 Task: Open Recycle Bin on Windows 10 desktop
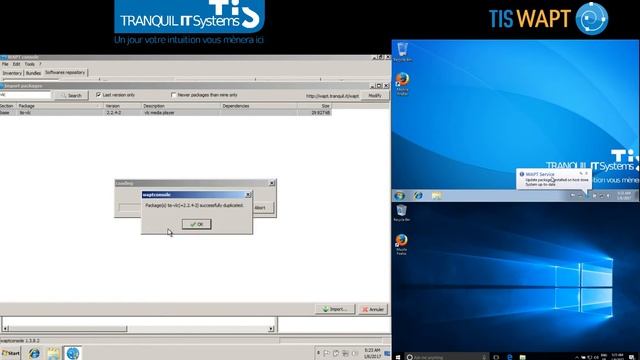pyautogui.click(x=402, y=213)
